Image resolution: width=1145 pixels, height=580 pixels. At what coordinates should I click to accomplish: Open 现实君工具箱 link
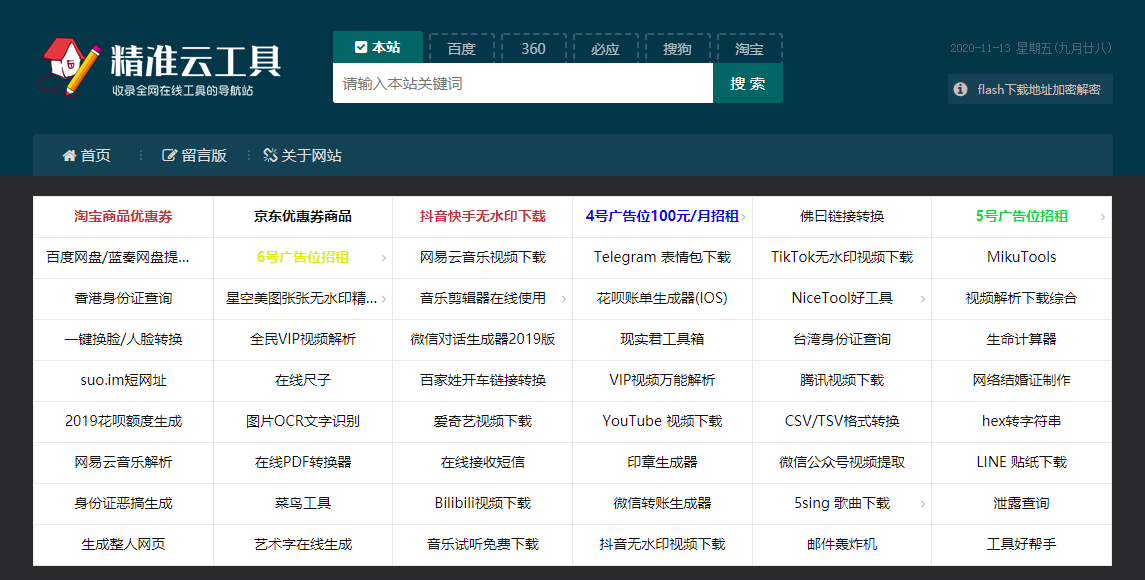pos(662,339)
